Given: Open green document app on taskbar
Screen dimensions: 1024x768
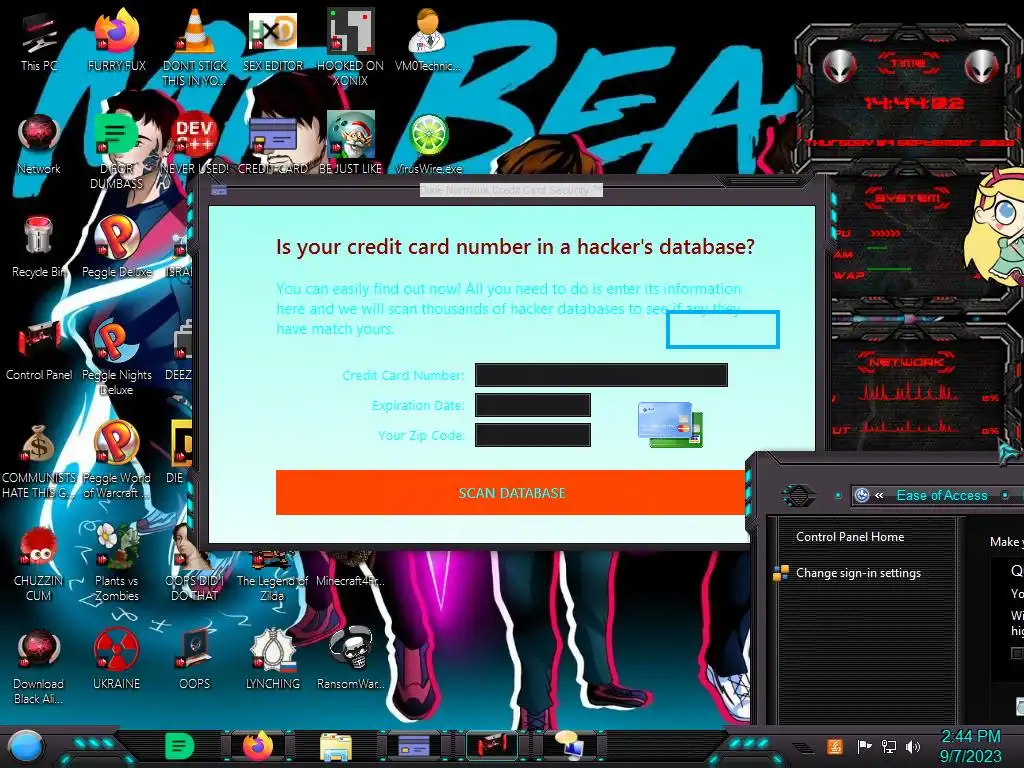Looking at the screenshot, I should pos(179,746).
